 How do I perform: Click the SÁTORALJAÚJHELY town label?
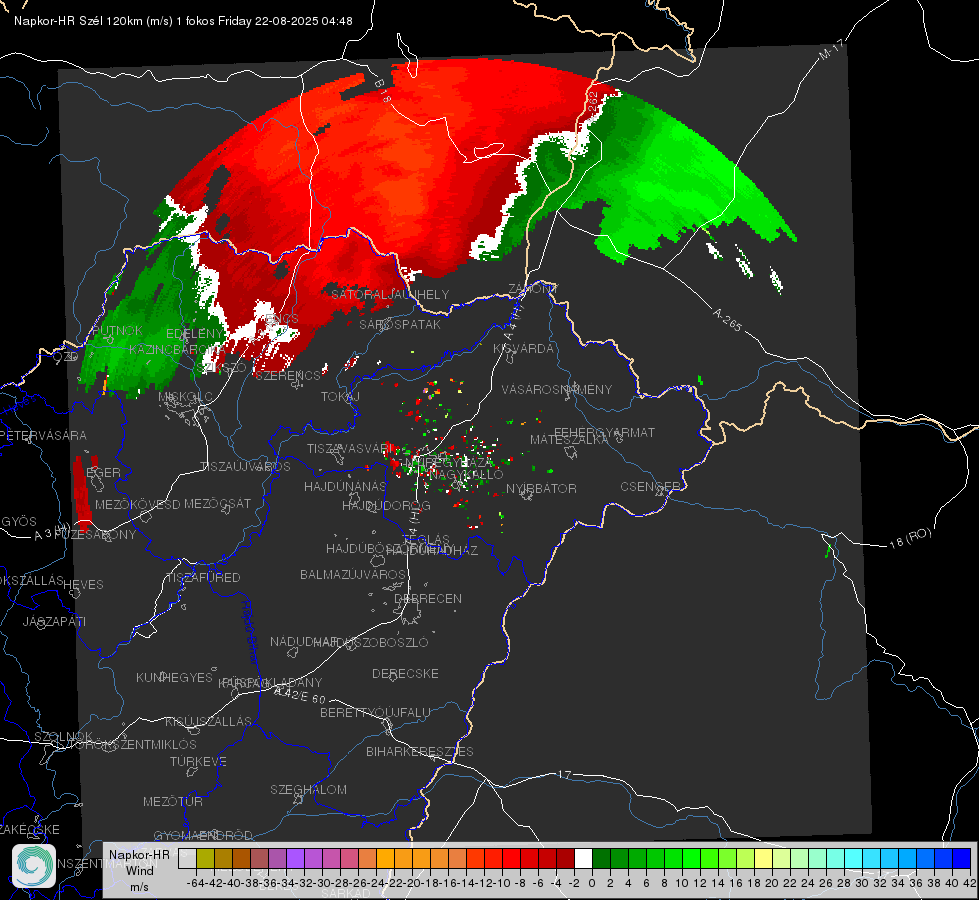390,294
